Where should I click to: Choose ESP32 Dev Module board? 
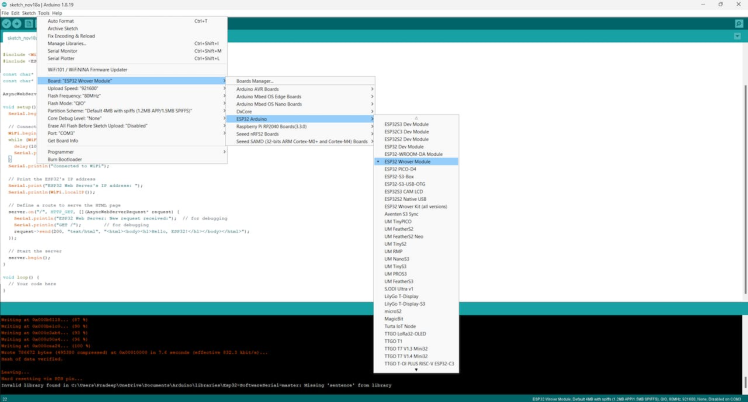click(403, 147)
